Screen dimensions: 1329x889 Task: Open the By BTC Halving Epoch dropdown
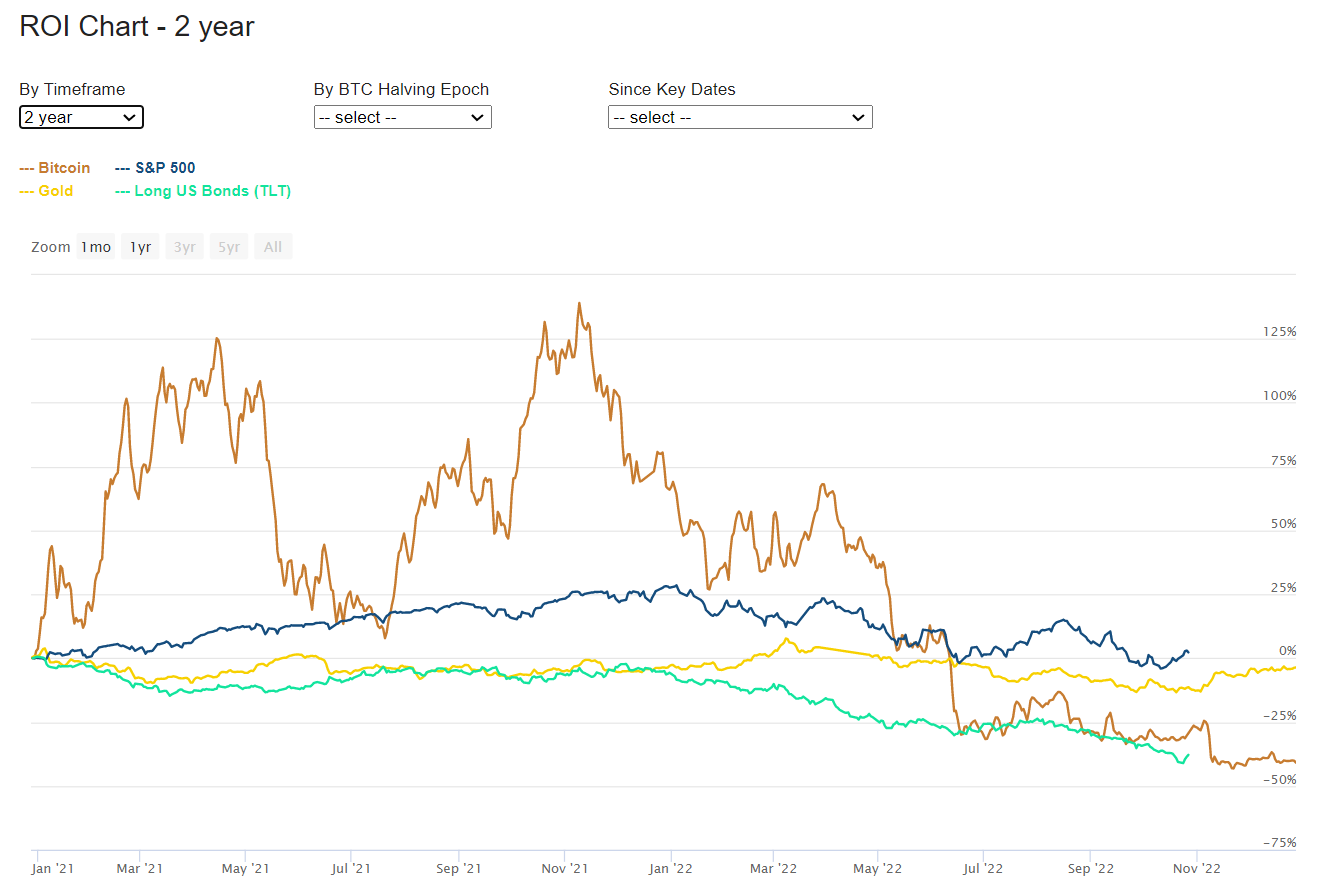pyautogui.click(x=402, y=117)
